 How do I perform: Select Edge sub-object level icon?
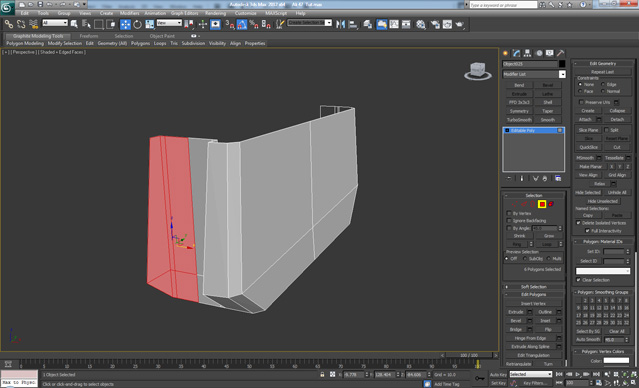[x=524, y=204]
